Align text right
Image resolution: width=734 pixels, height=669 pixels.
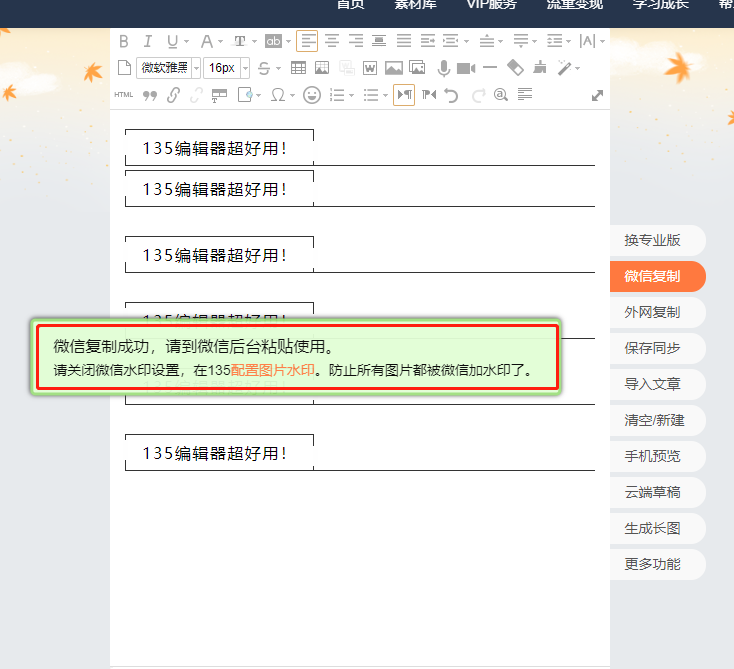pos(356,41)
